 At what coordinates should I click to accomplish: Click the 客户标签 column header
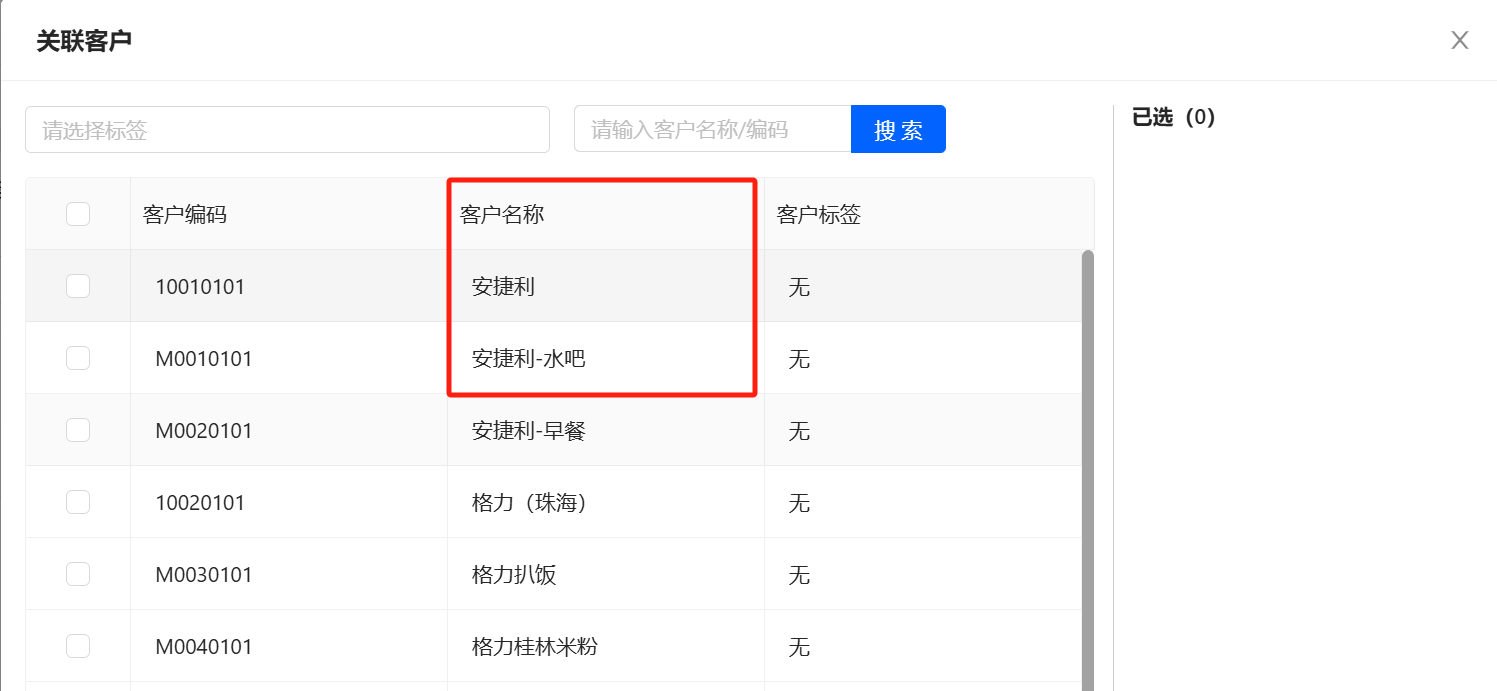[819, 214]
